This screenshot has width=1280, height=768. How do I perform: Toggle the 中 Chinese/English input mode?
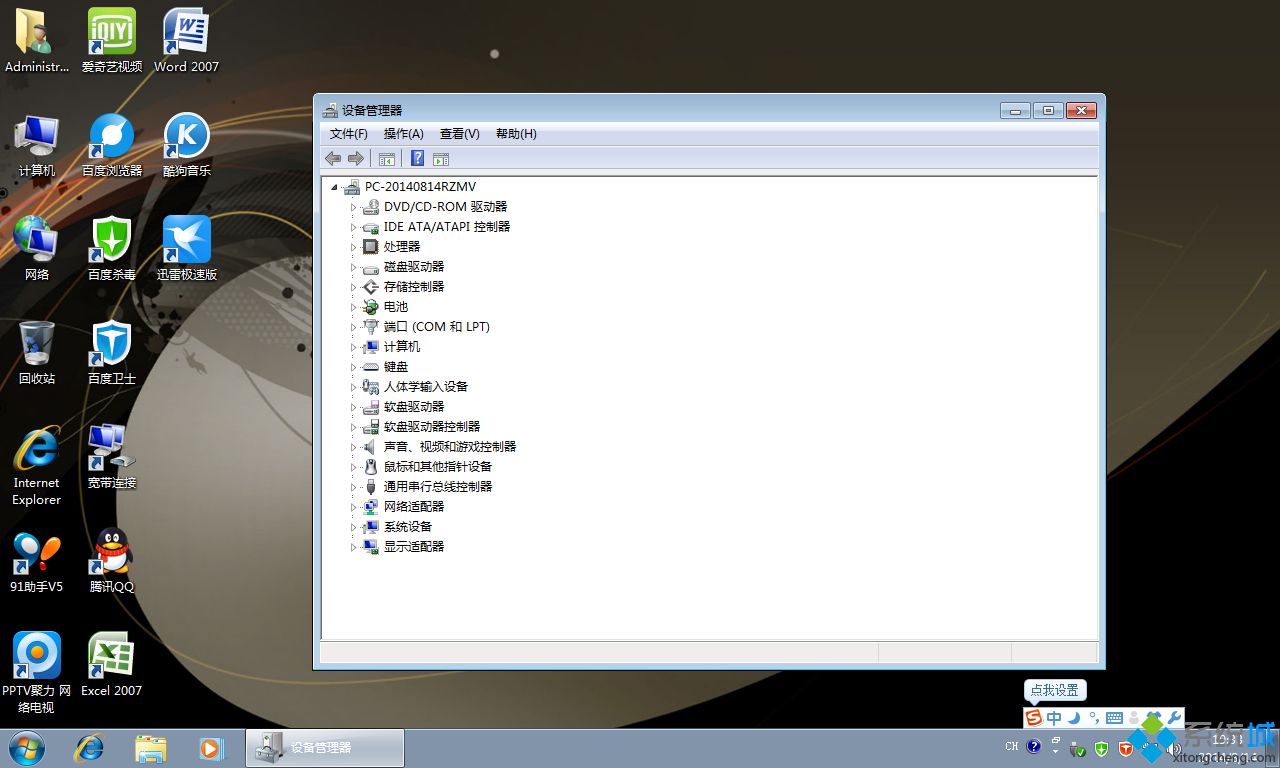coord(1054,718)
